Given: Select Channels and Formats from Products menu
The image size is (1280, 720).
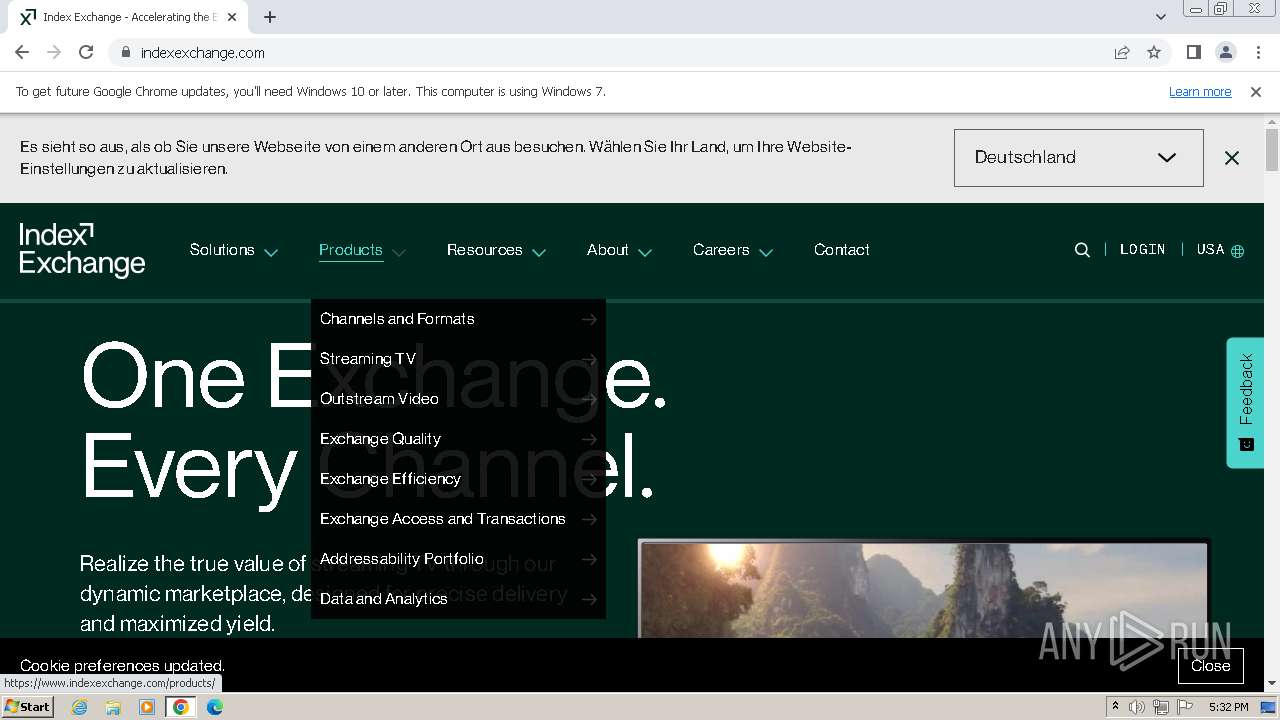Looking at the screenshot, I should tap(397, 319).
